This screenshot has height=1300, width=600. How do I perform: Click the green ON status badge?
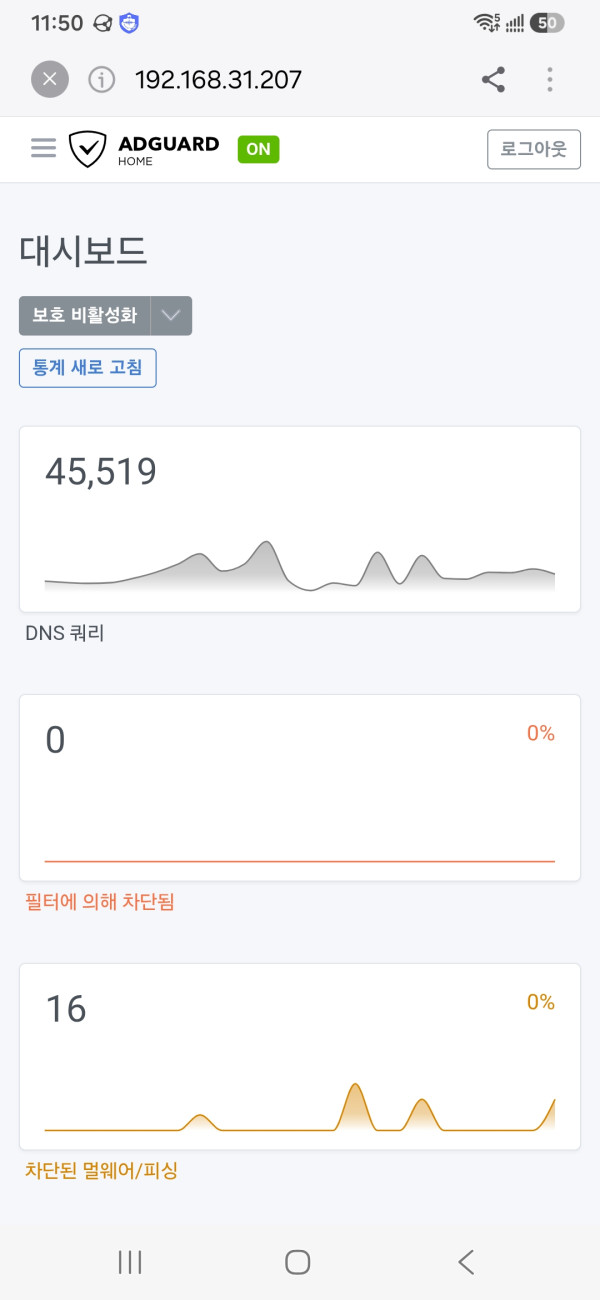coord(258,149)
